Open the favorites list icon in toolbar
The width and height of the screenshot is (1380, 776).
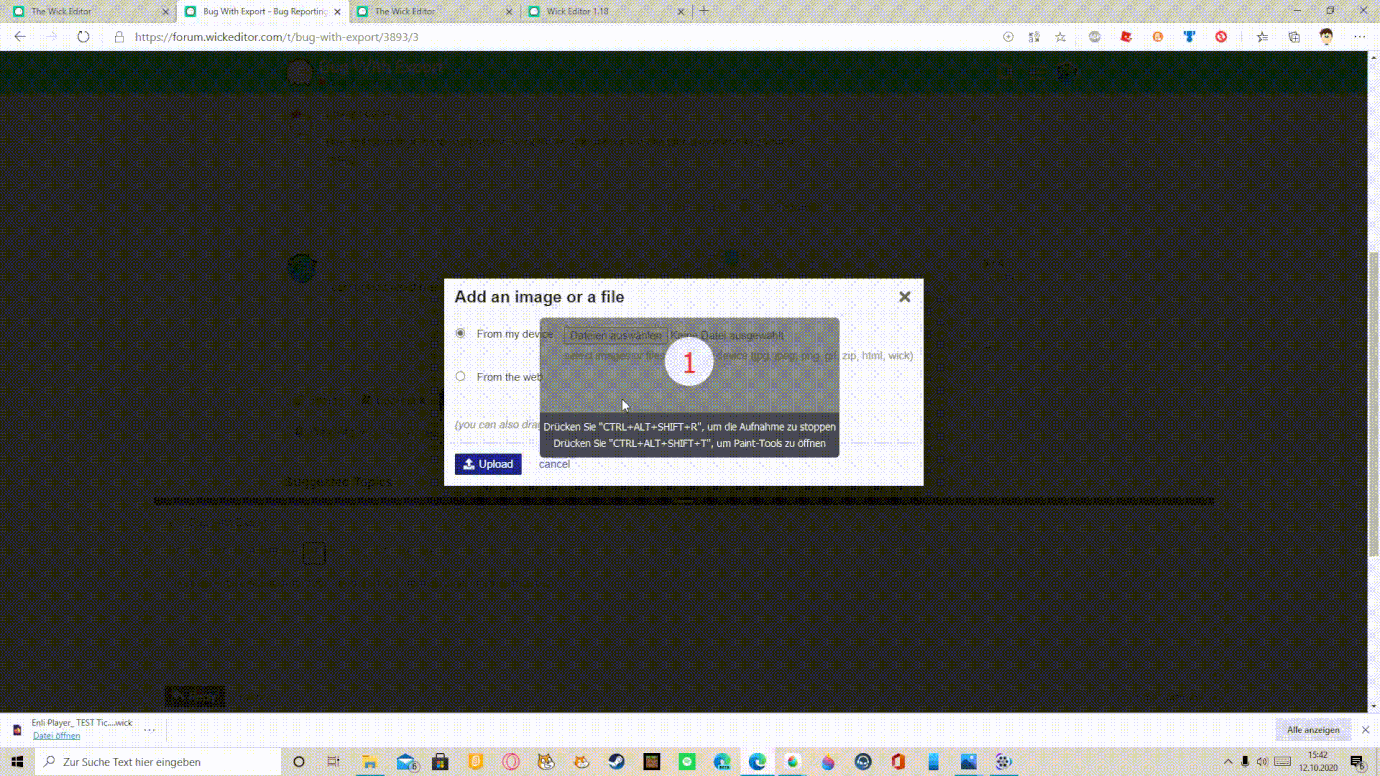pos(1262,37)
